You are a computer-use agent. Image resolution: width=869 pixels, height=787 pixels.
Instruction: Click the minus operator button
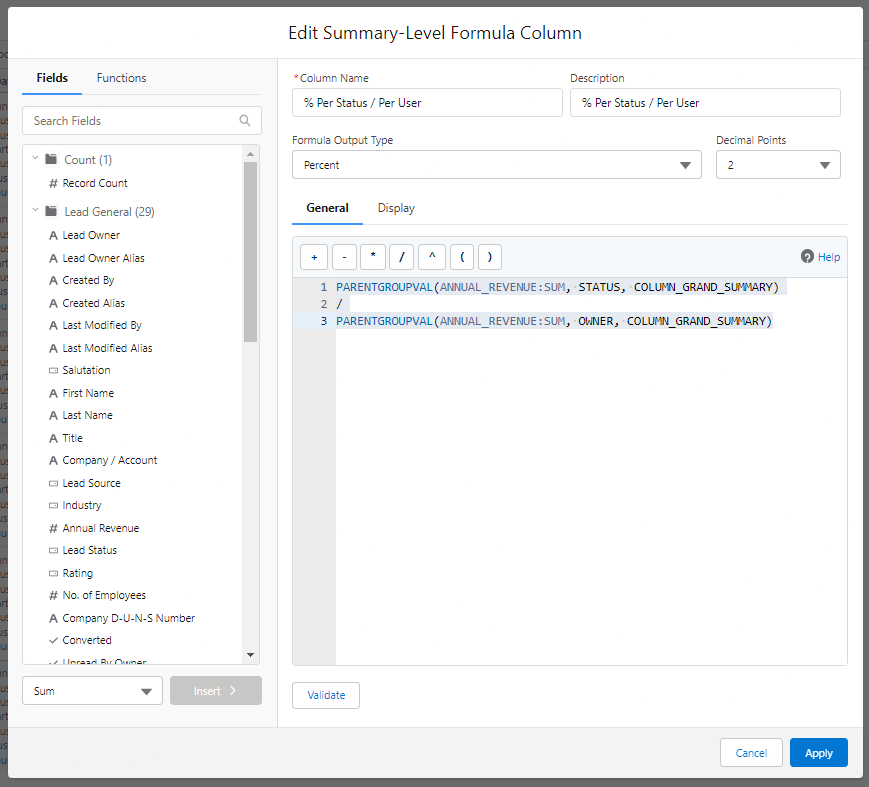[x=344, y=257]
